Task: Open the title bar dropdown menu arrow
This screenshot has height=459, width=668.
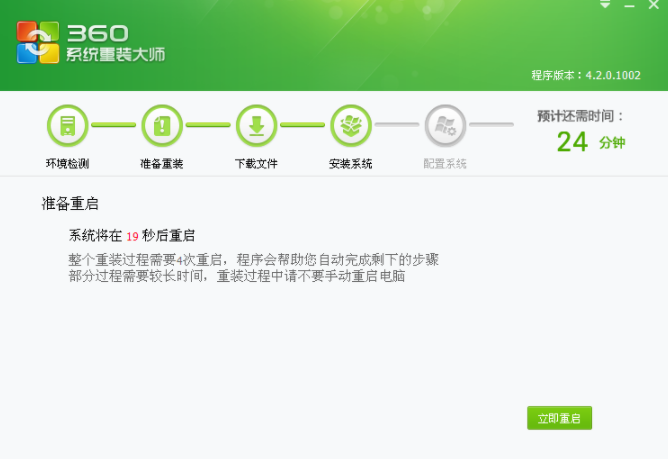Action: pyautogui.click(x=605, y=5)
